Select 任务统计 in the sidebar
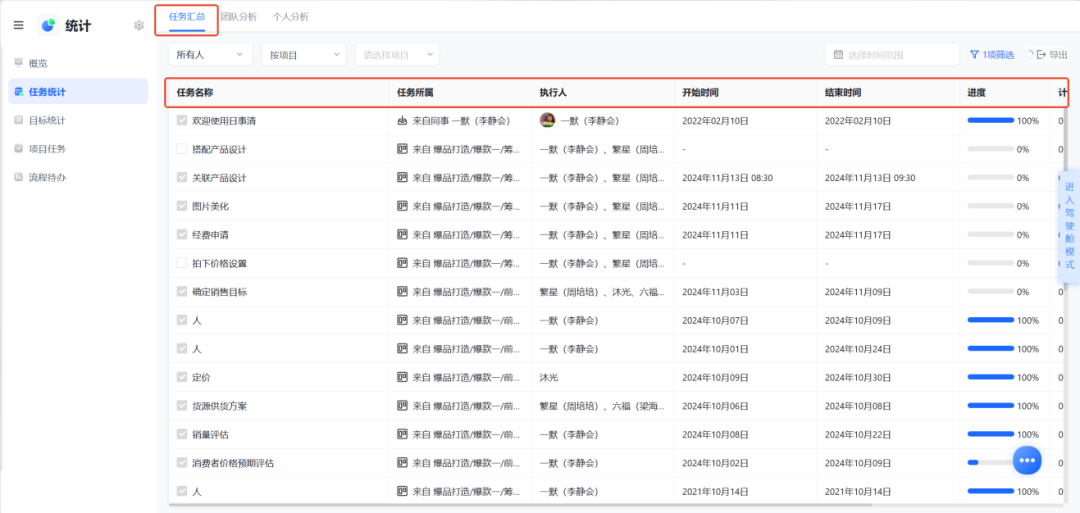Viewport: 1080px width, 513px height. pyautogui.click(x=78, y=92)
